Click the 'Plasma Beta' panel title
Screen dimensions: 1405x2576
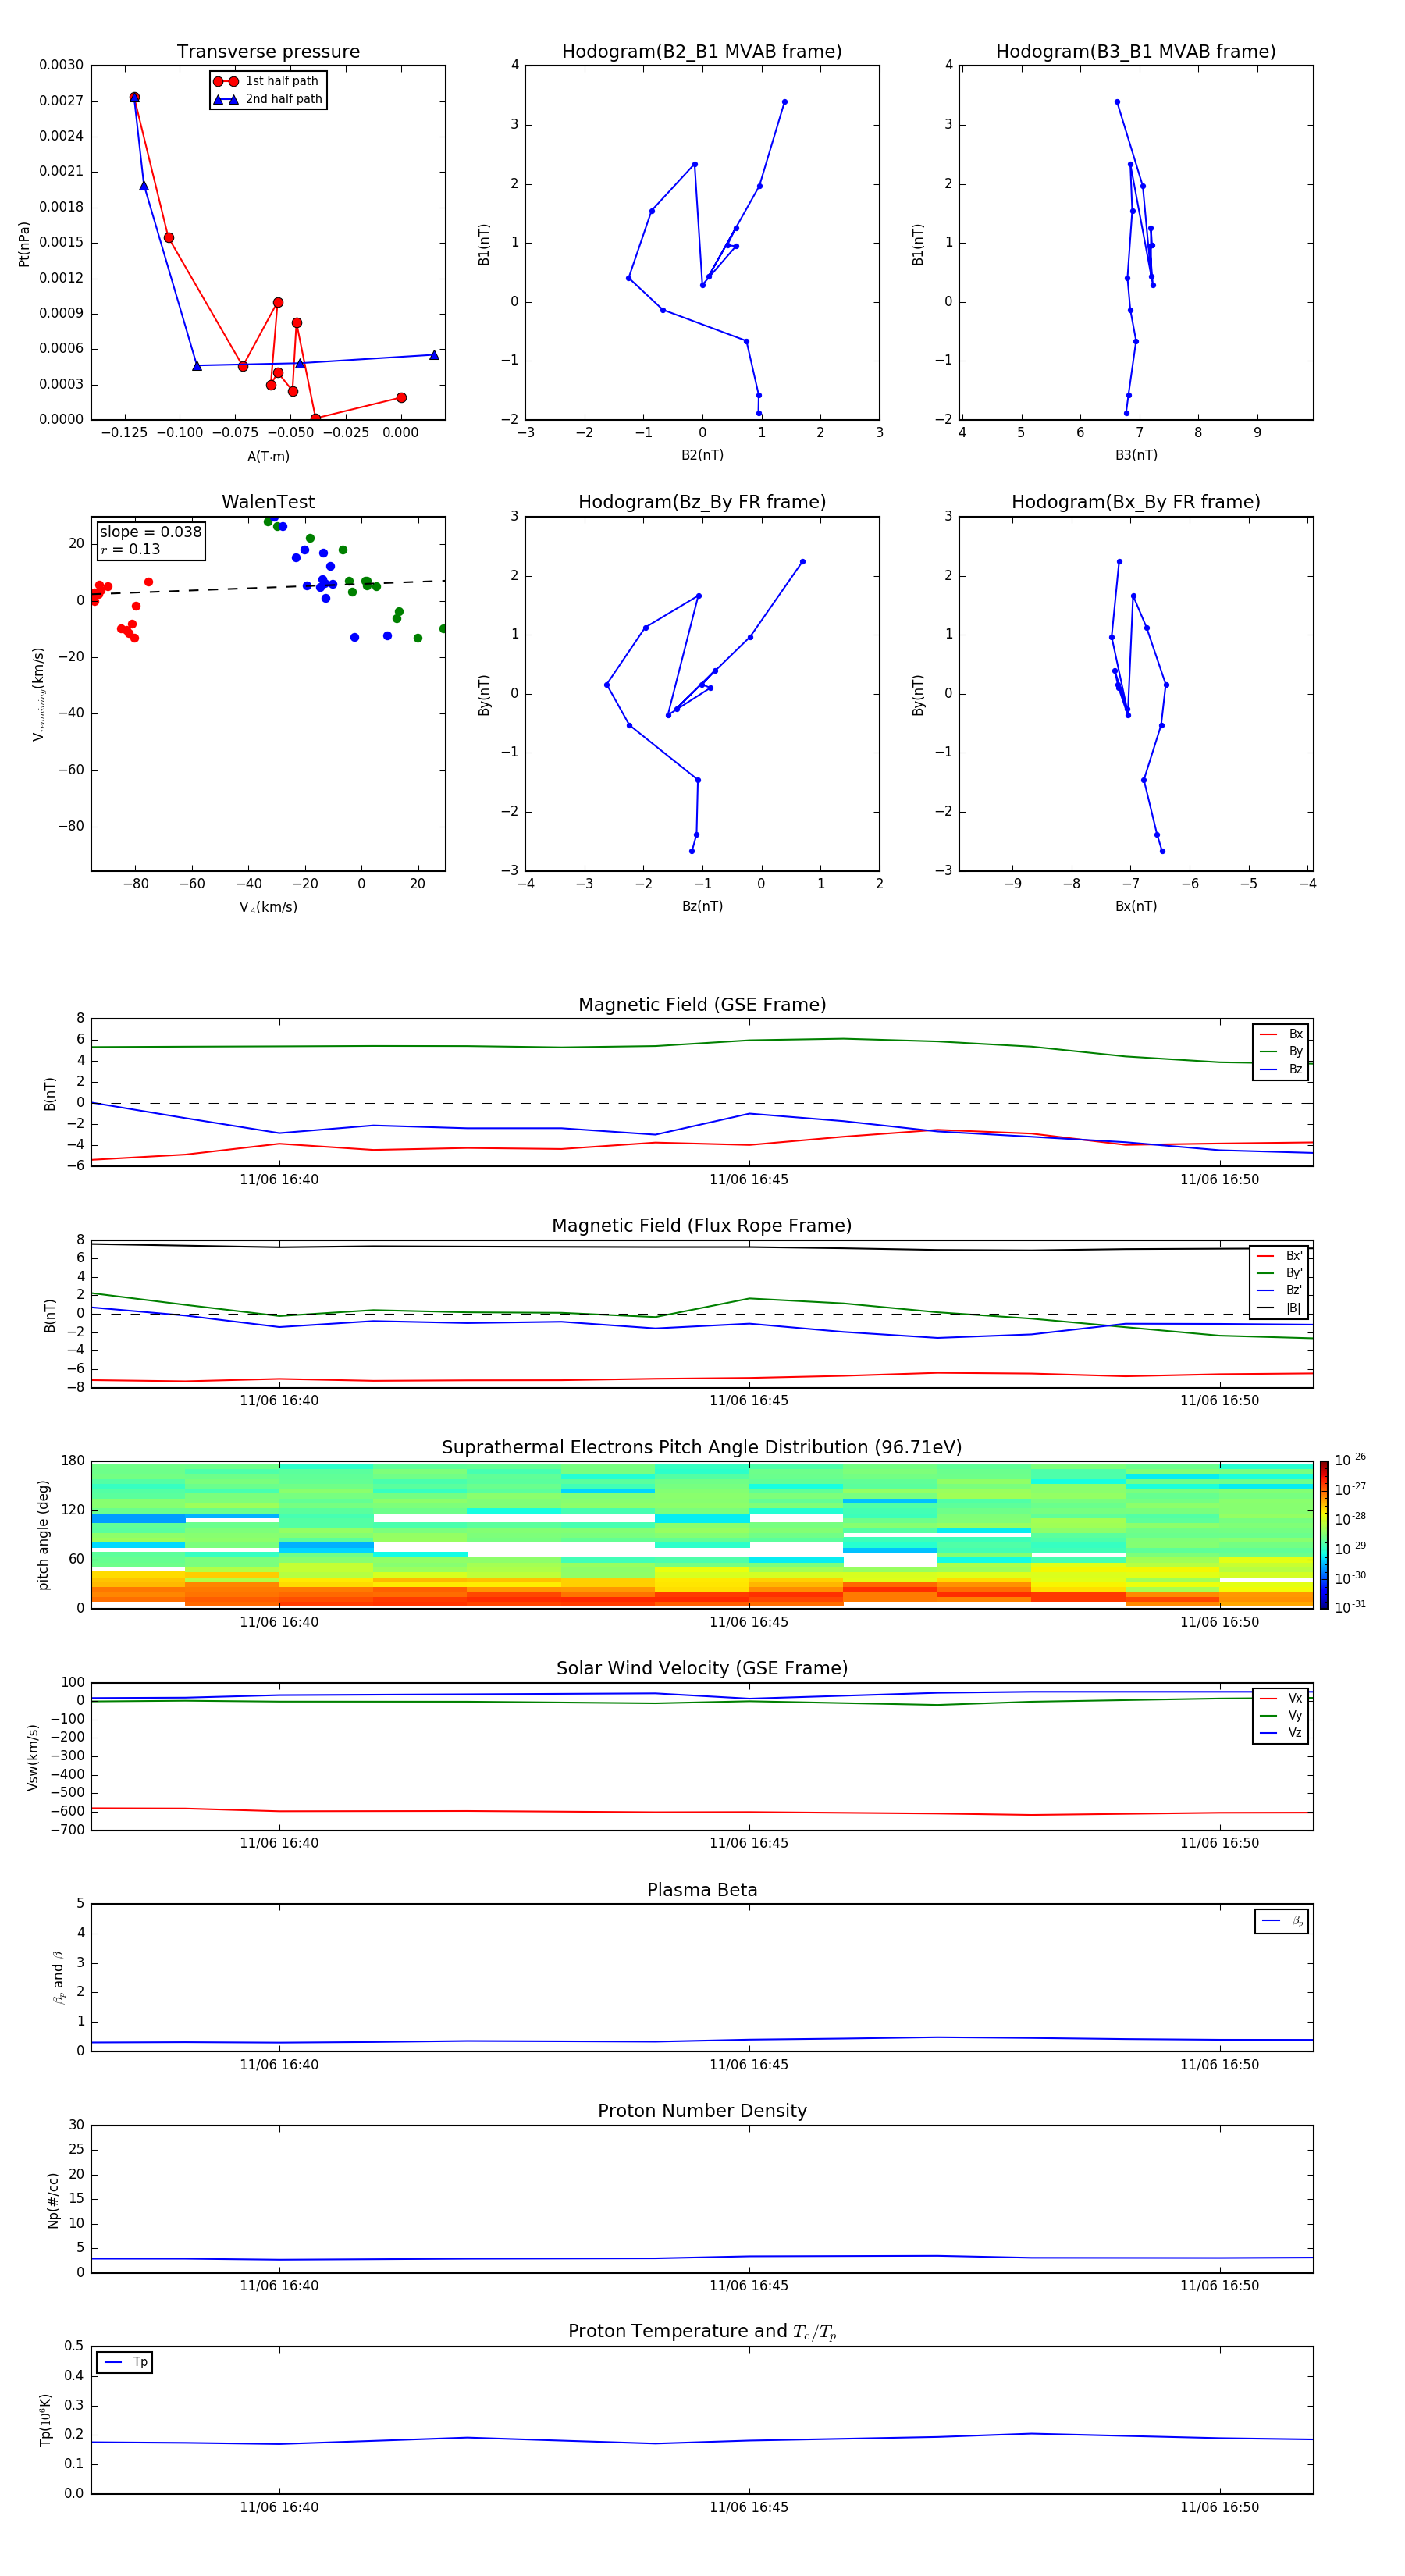click(x=702, y=1890)
